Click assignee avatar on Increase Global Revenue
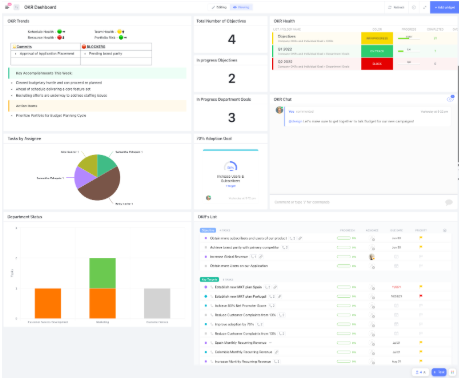This screenshot has width=460, height=383. point(372,257)
